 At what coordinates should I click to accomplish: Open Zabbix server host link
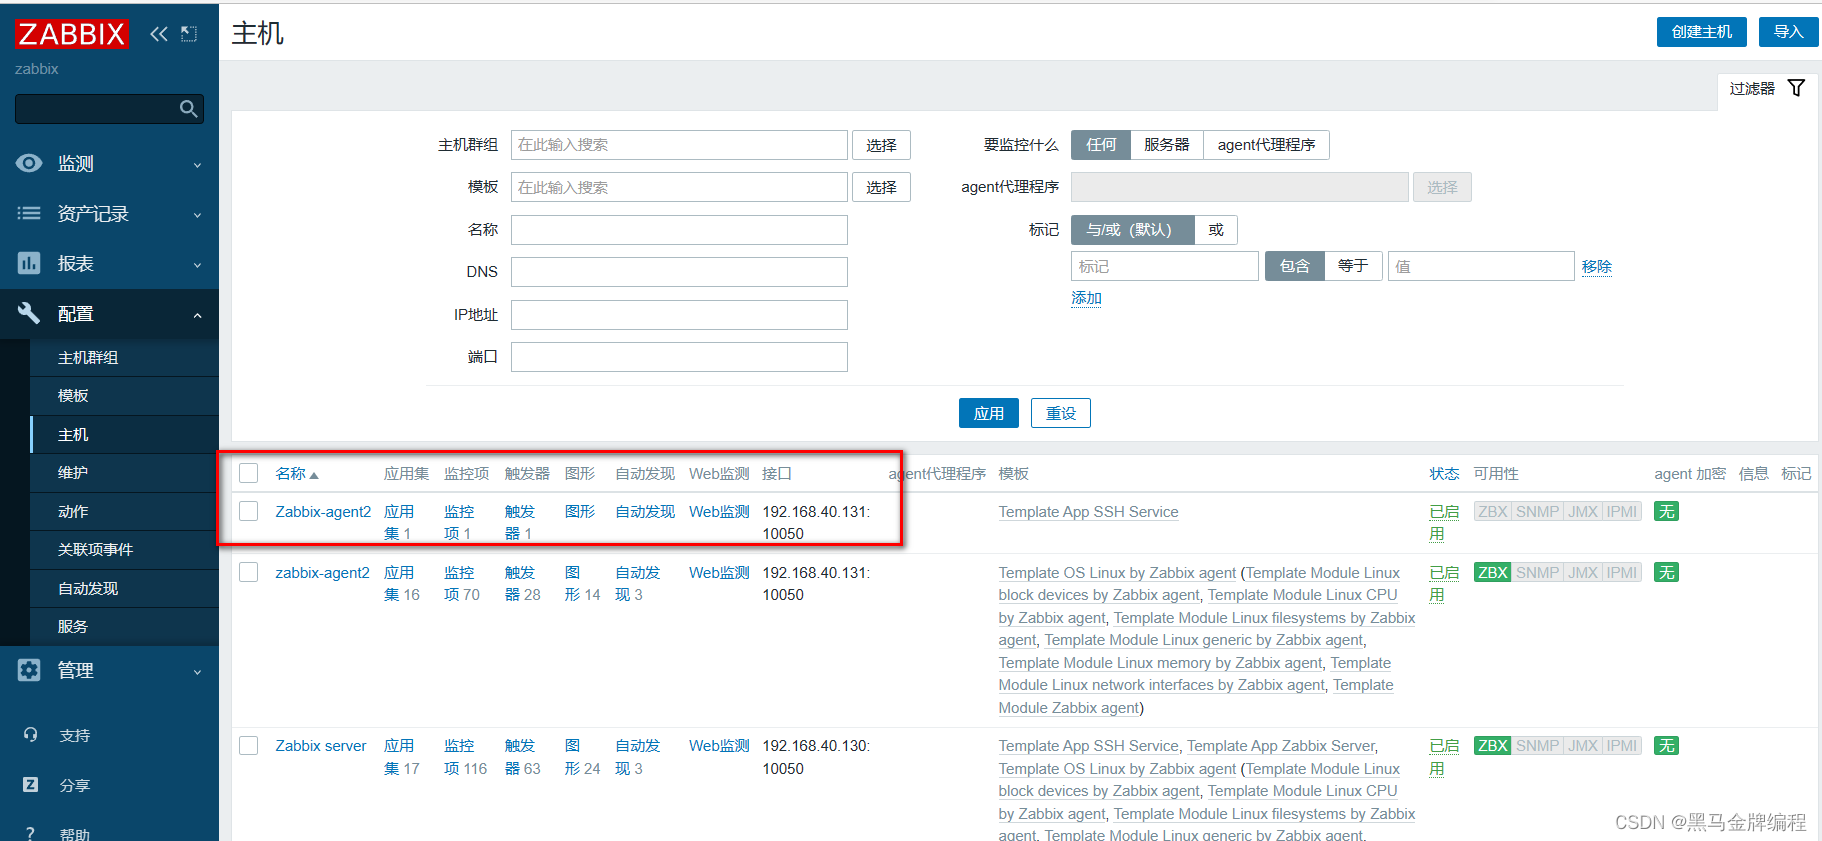321,746
